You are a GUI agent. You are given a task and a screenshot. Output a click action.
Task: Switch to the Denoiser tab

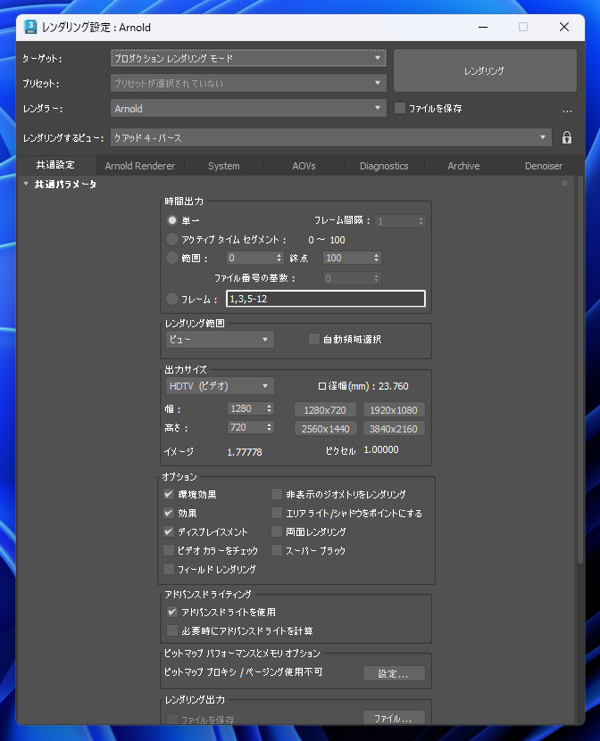pyautogui.click(x=543, y=166)
